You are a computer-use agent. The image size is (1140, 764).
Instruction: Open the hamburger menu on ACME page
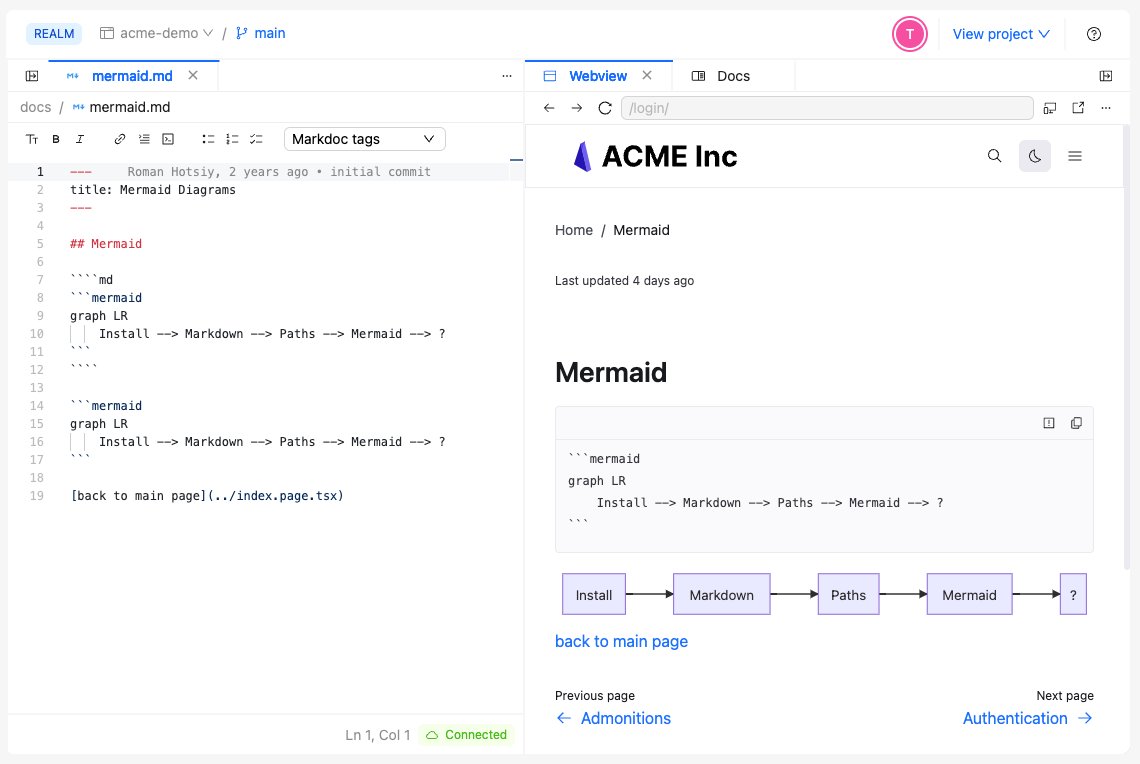pos(1075,156)
